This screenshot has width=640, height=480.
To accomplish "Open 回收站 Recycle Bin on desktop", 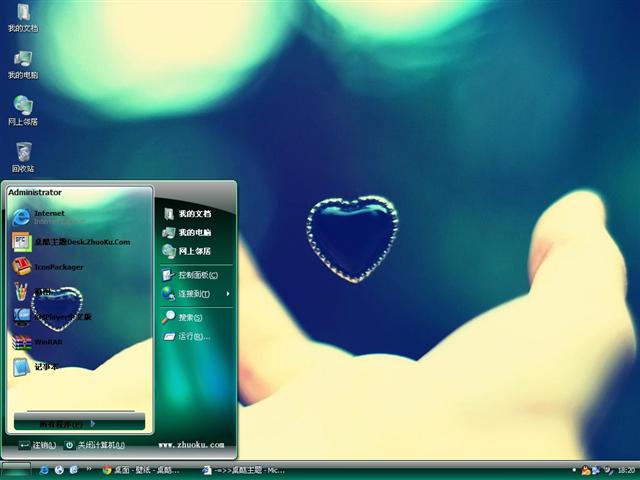I will click(x=23, y=157).
